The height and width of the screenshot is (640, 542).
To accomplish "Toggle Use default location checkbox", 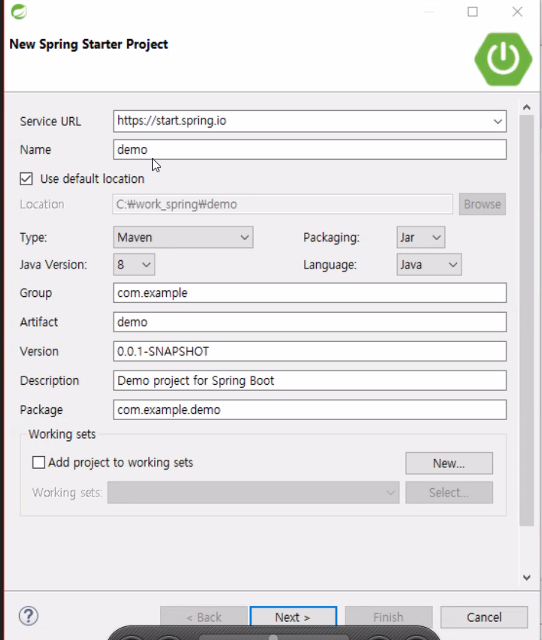I will coord(27,179).
